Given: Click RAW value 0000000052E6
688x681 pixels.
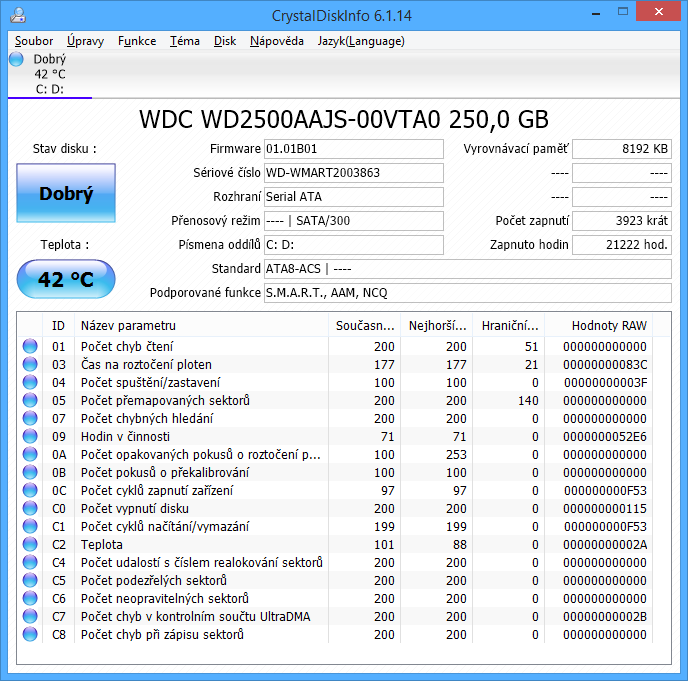Looking at the screenshot, I should pyautogui.click(x=605, y=437).
